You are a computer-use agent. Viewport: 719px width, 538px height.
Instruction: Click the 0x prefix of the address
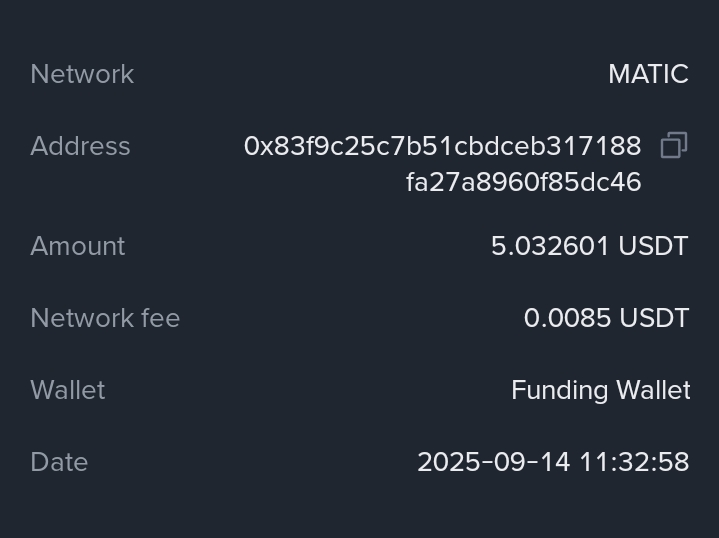(257, 146)
